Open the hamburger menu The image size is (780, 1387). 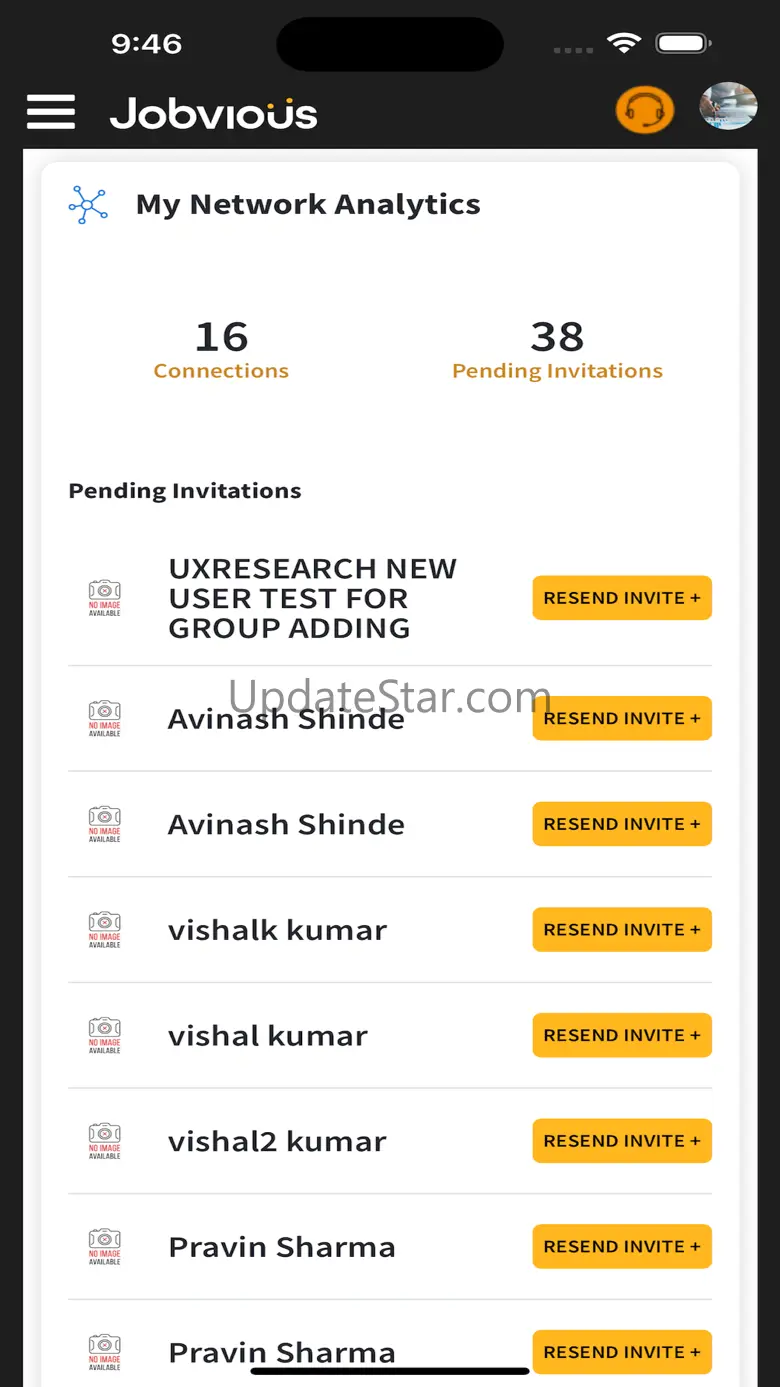(x=51, y=112)
